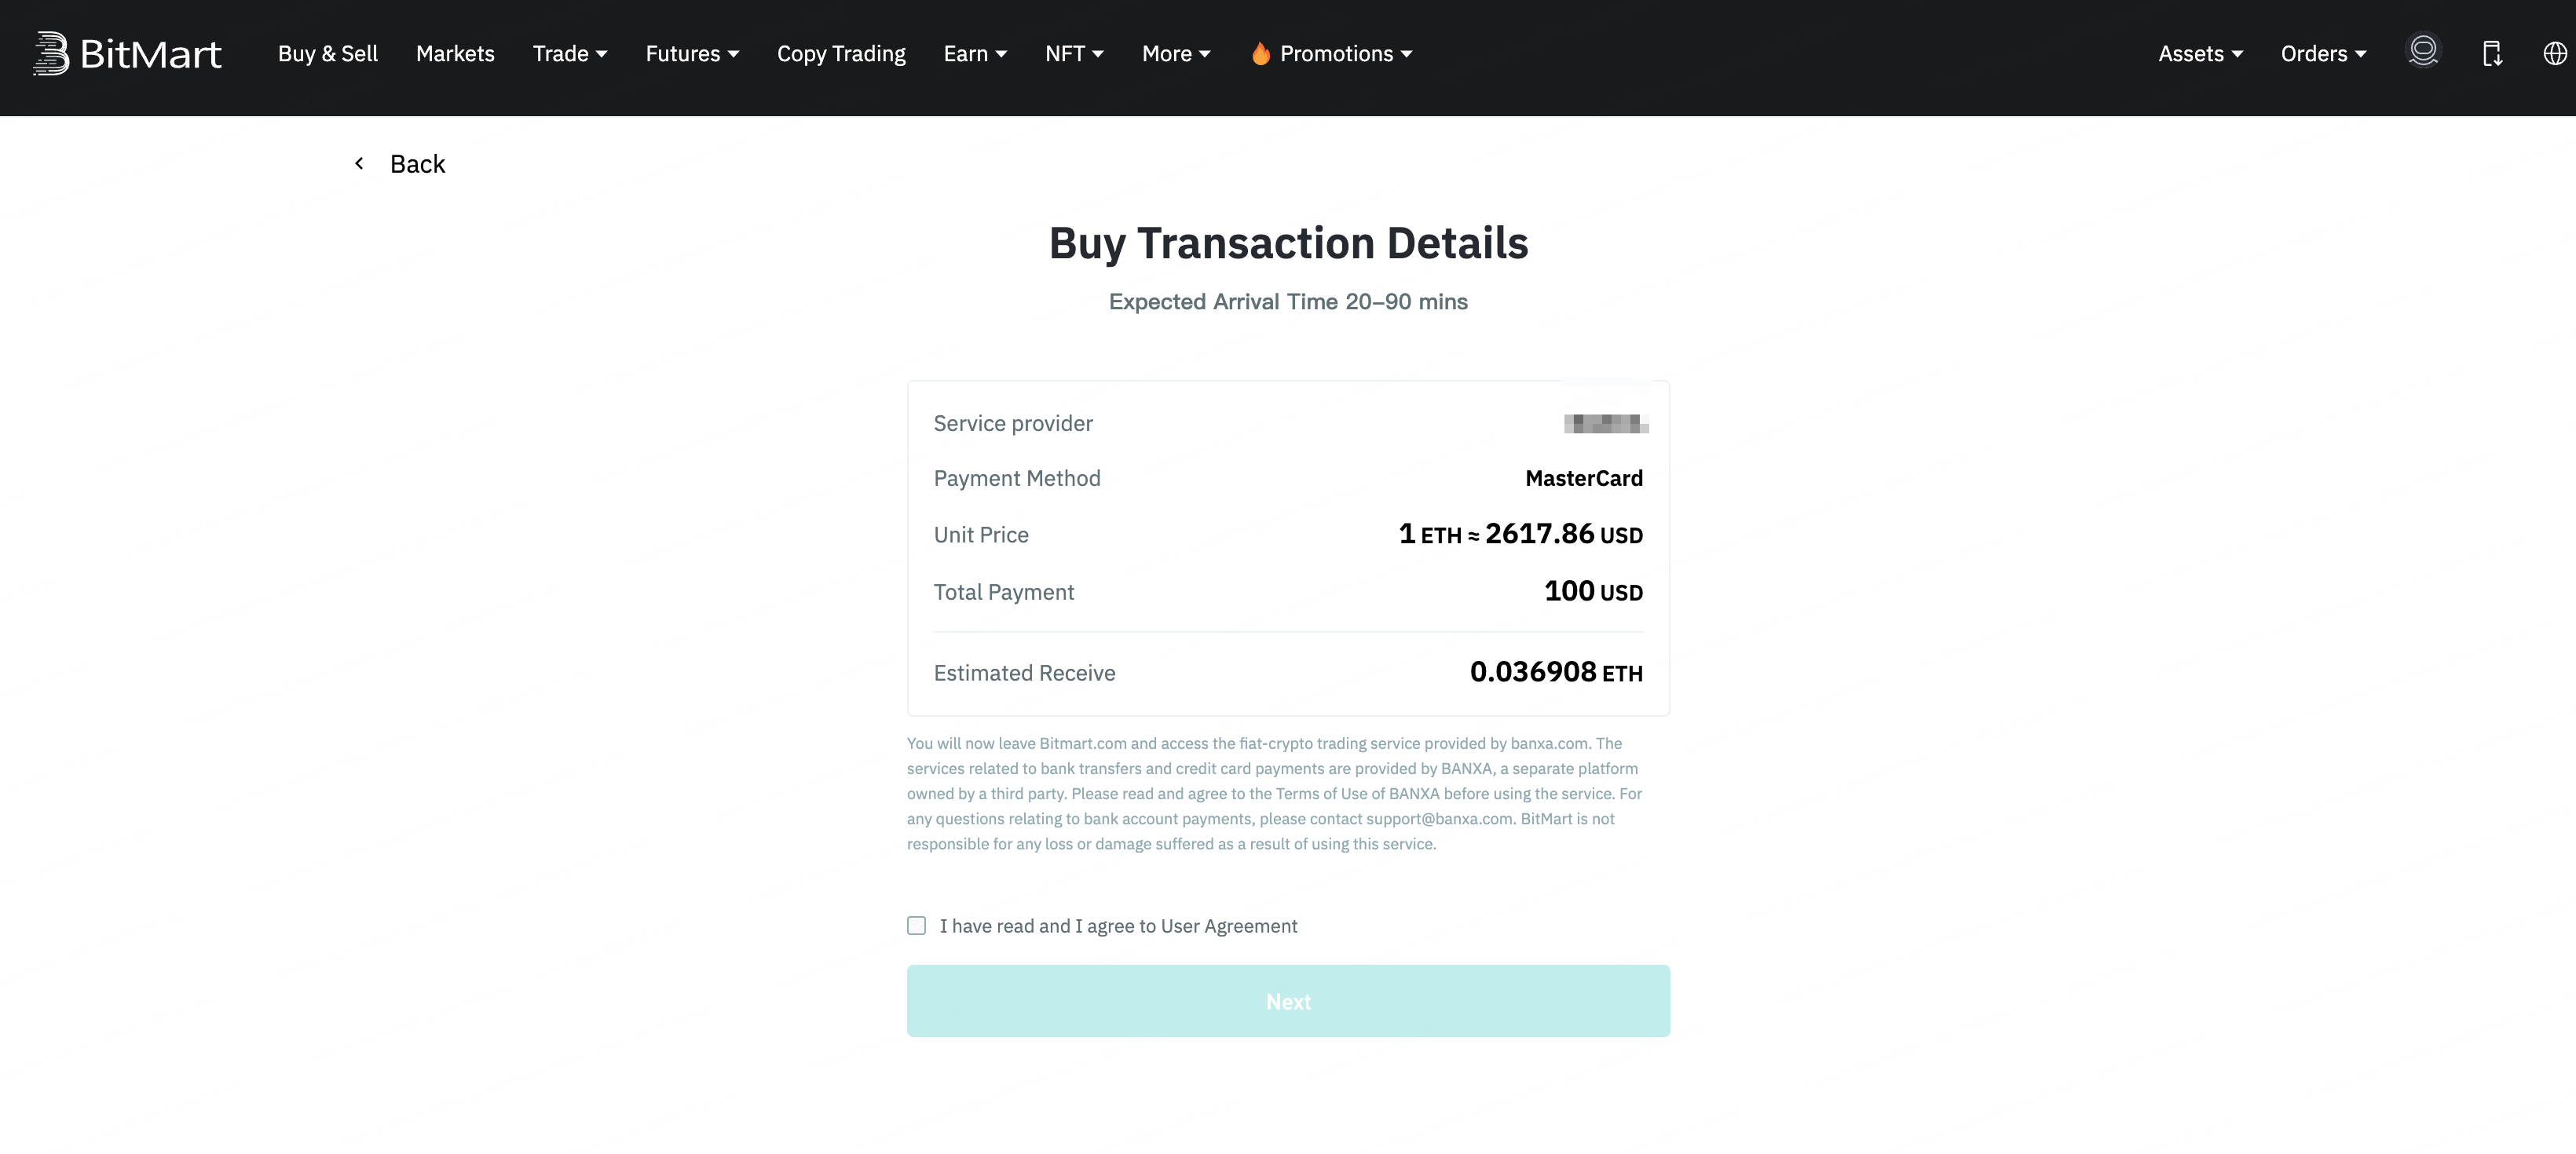Image resolution: width=2576 pixels, height=1154 pixels.
Task: Click the blurred service provider logo
Action: [x=1605, y=423]
